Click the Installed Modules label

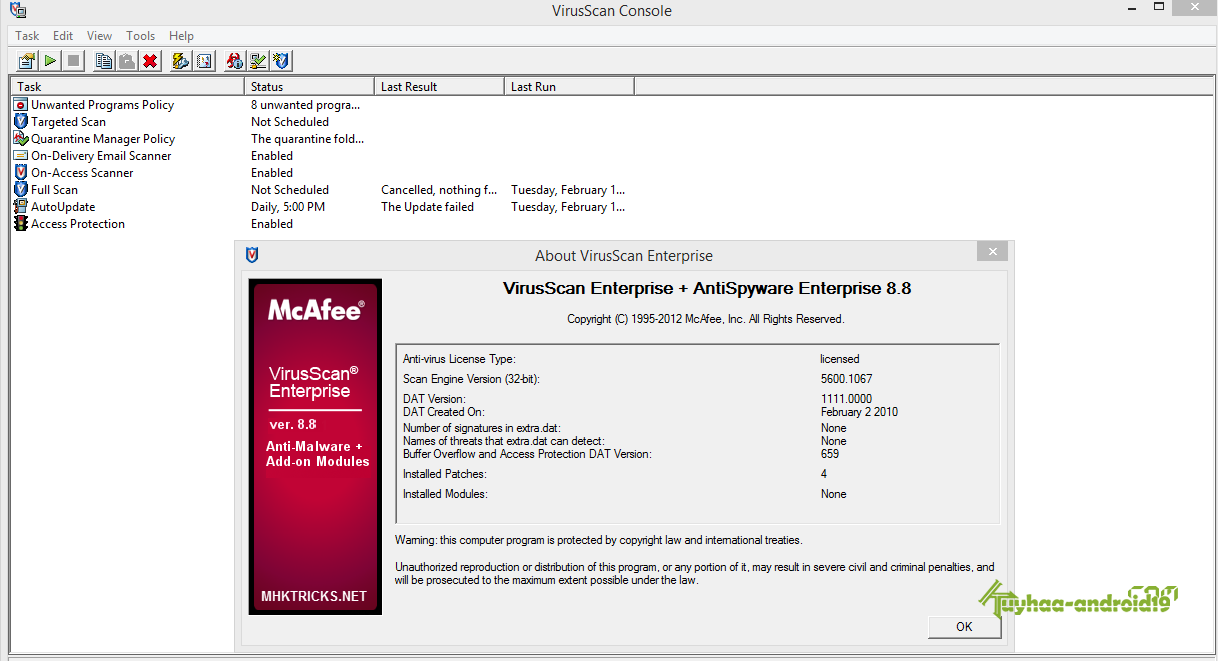(445, 494)
